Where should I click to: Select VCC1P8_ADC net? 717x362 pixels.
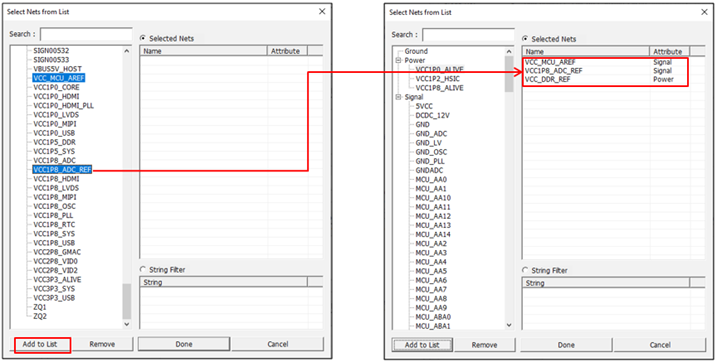tap(54, 160)
